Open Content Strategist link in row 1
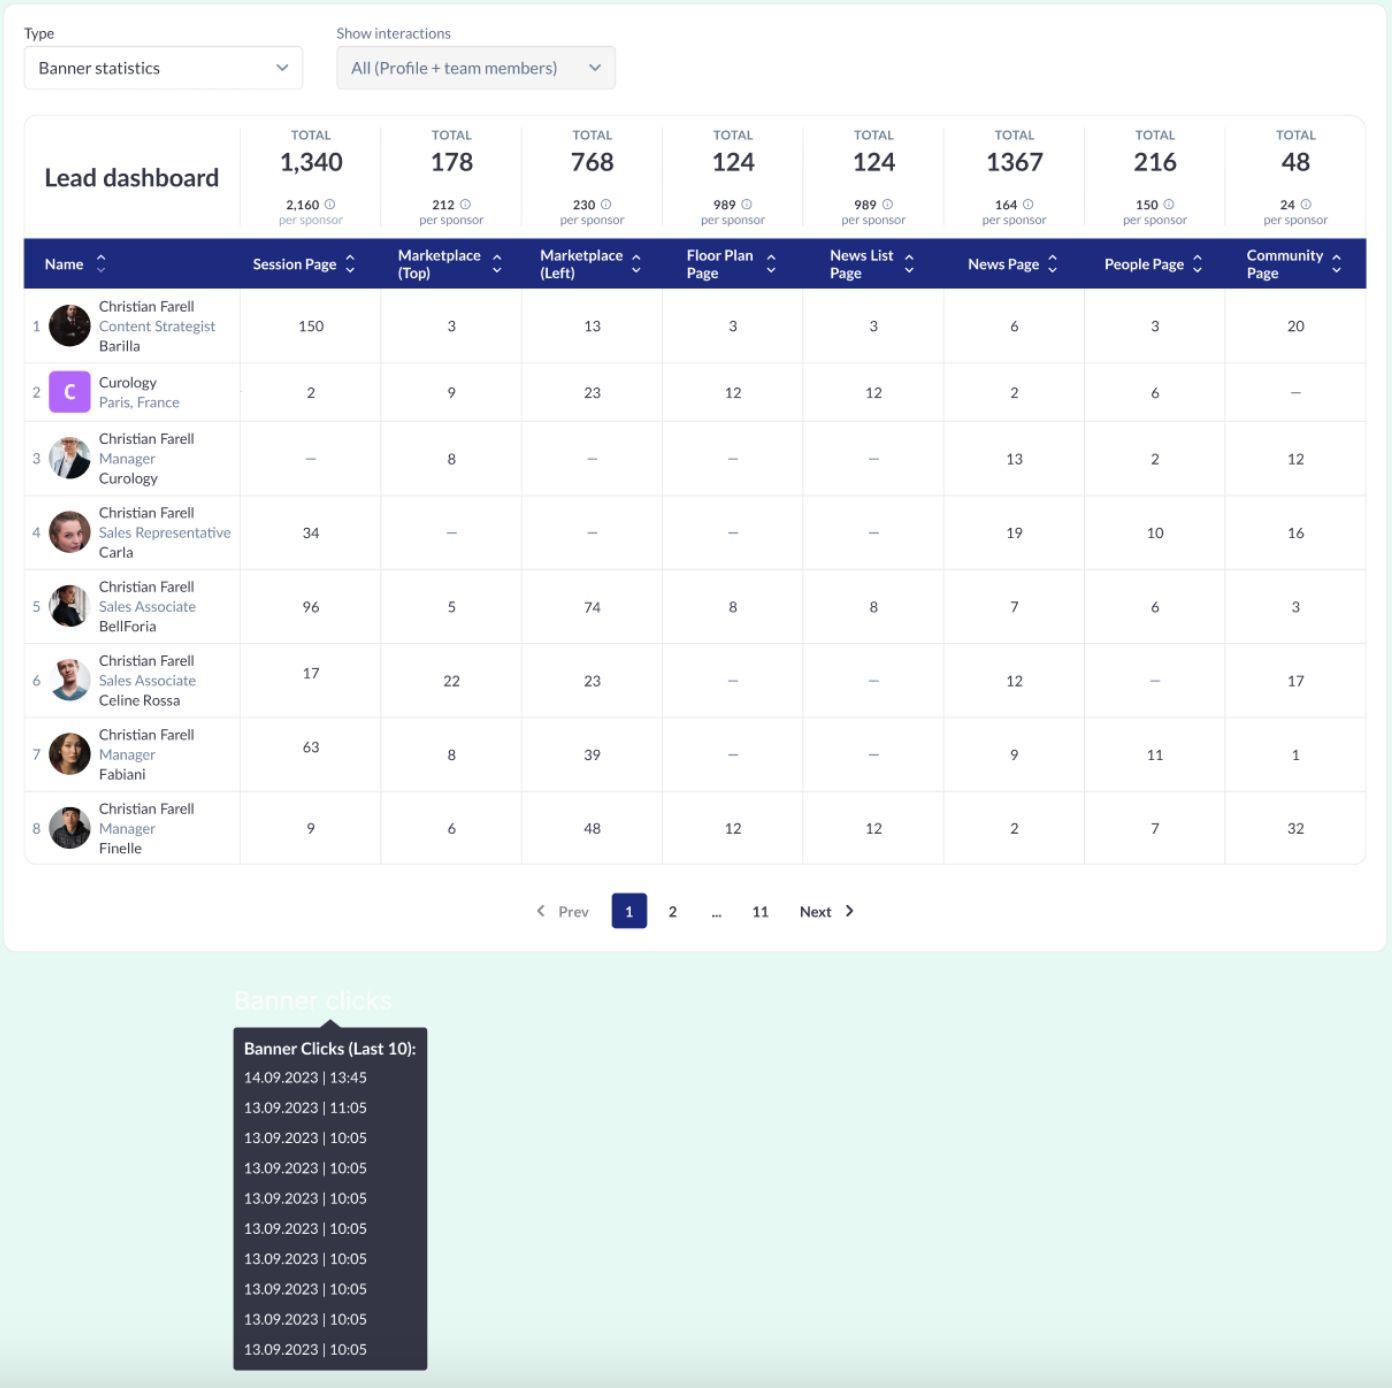Viewport: 1392px width, 1388px height. [x=157, y=326]
